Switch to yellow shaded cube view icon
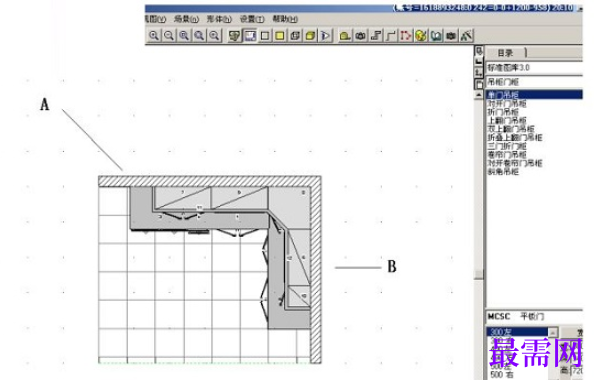Image resolution: width=601 pixels, height=384 pixels. click(x=310, y=36)
